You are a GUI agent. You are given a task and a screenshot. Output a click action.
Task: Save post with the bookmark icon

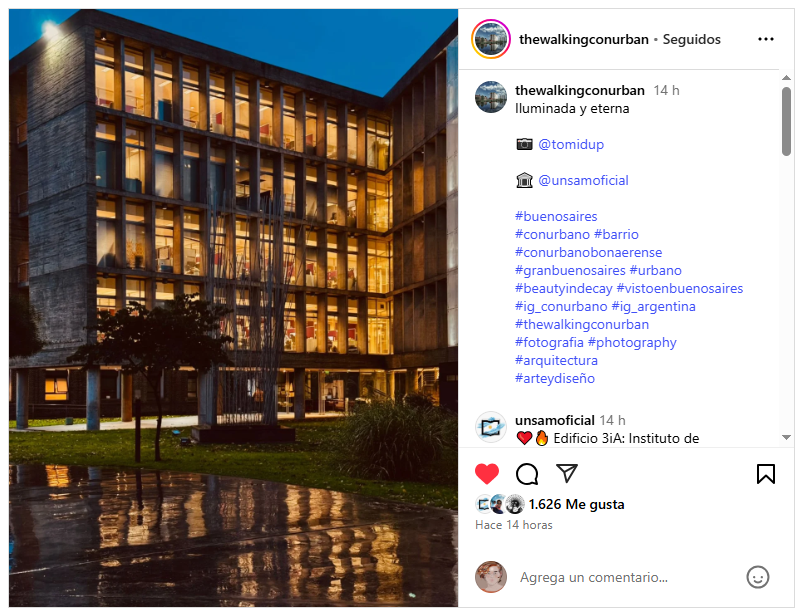pos(766,474)
